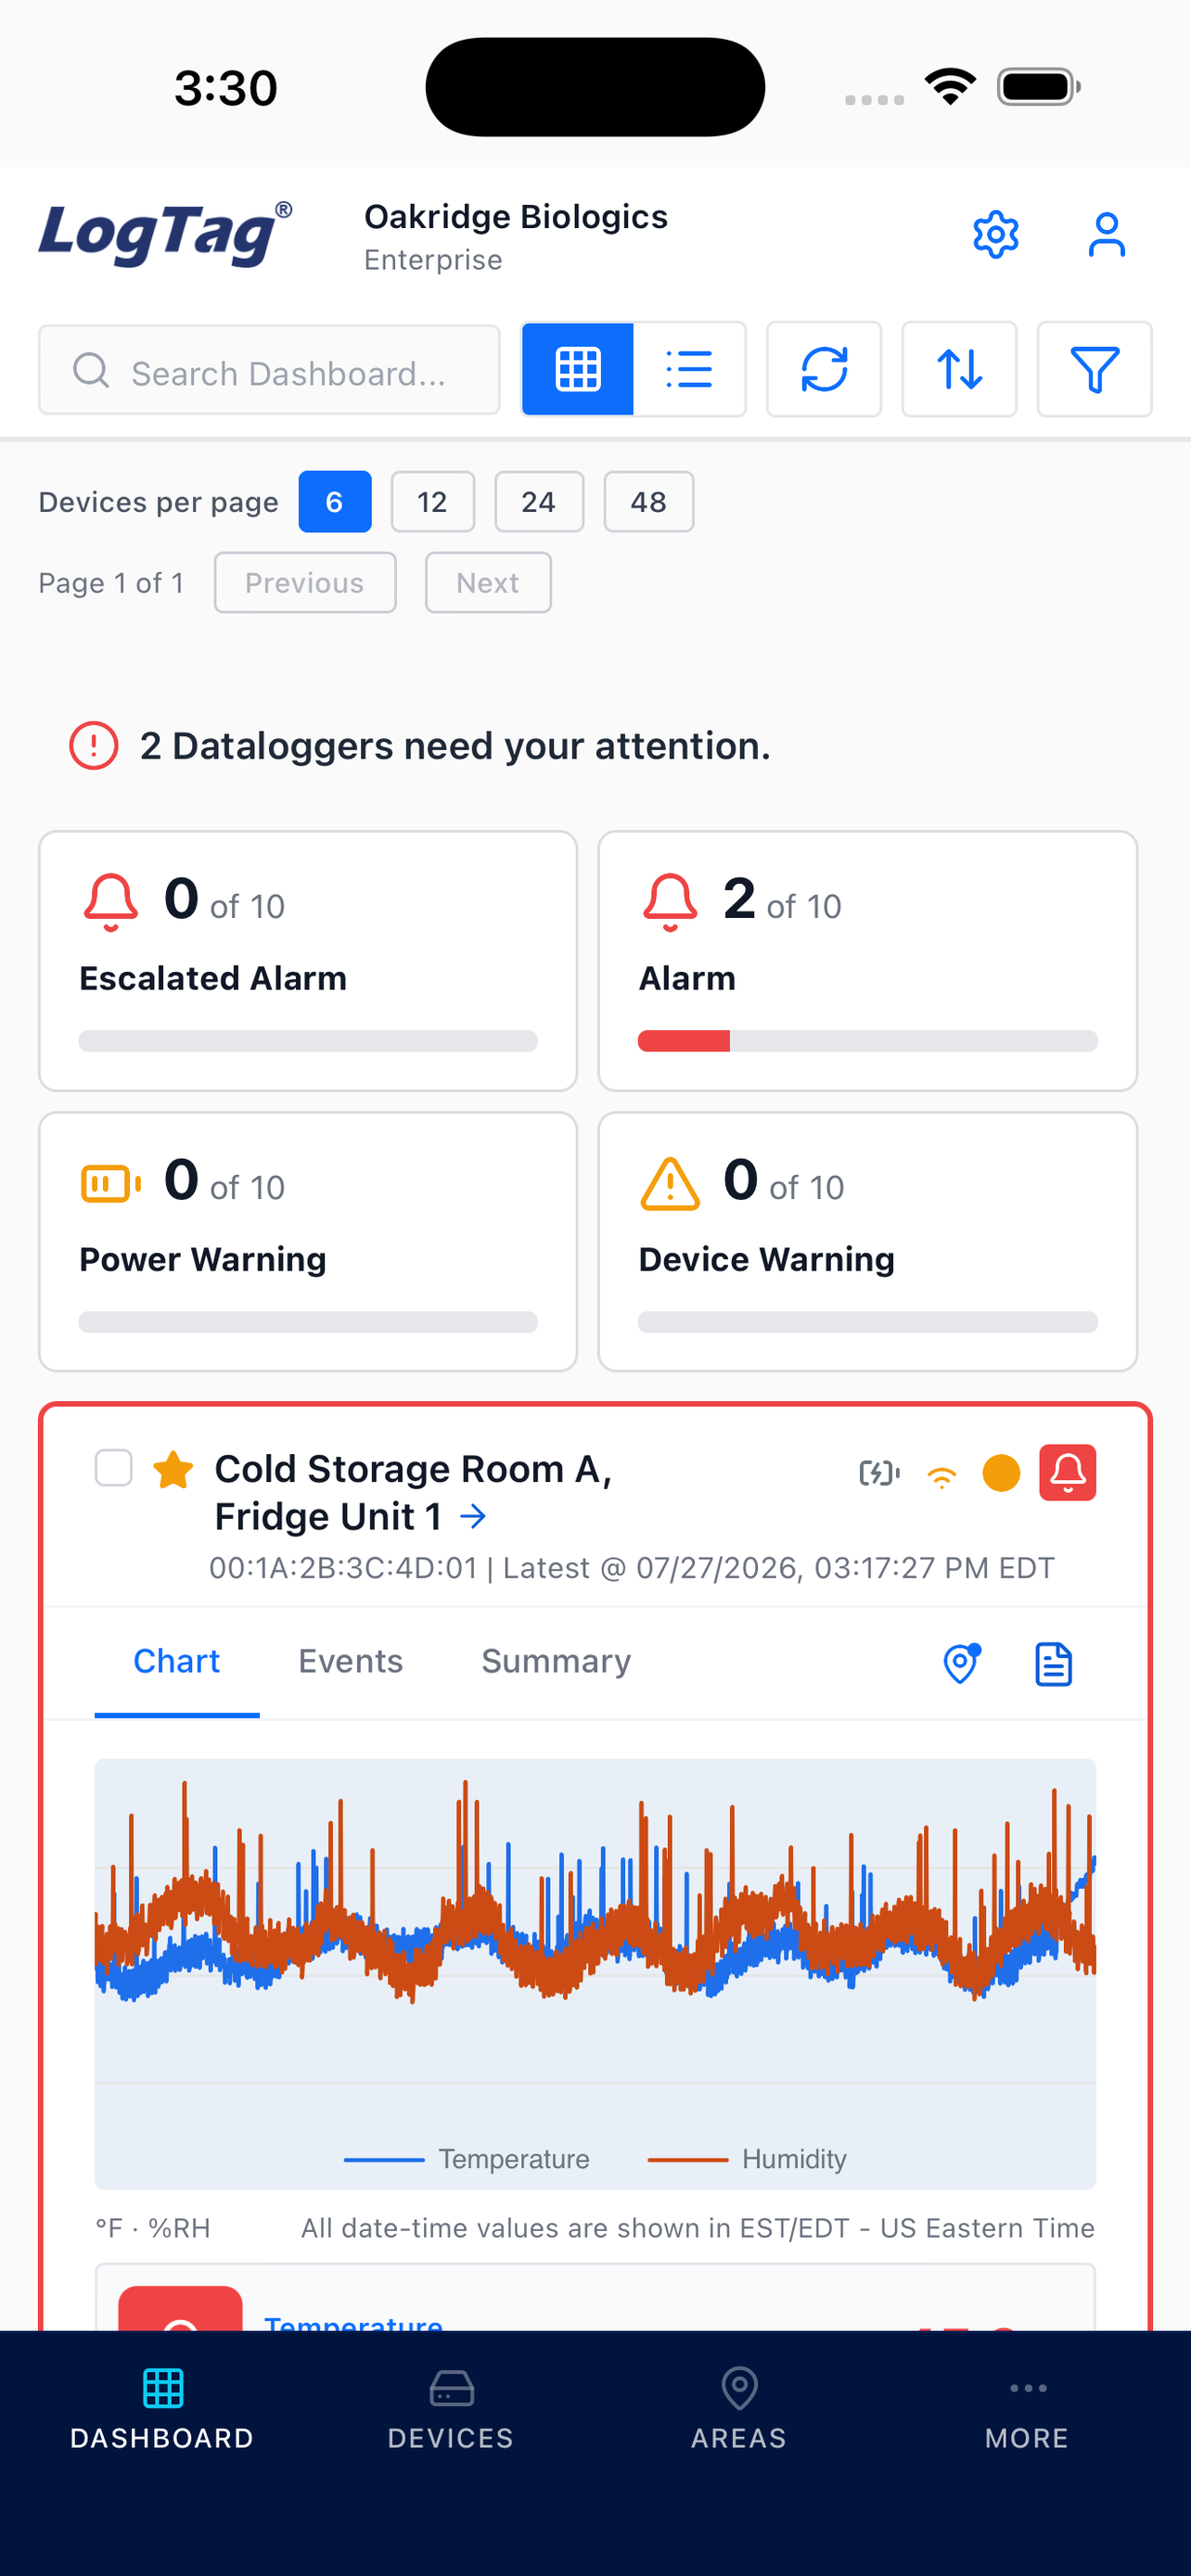Open the Devices bottom navigation tab
Image resolution: width=1191 pixels, height=2576 pixels.
pos(451,2410)
